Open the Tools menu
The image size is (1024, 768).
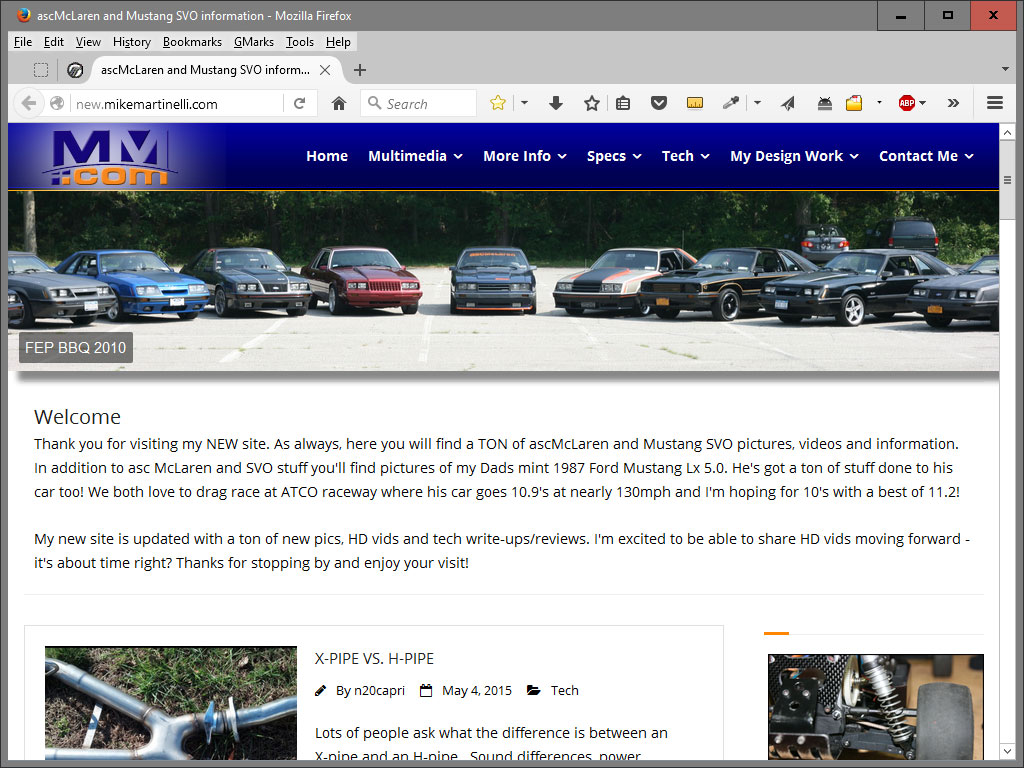point(300,42)
